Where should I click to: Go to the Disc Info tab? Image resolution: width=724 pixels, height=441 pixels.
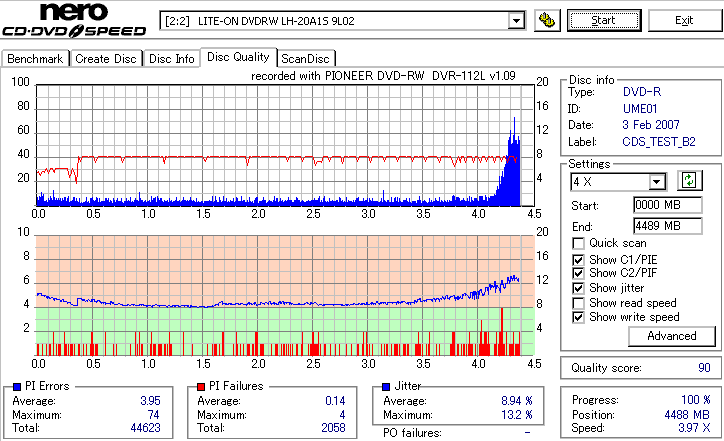click(x=172, y=59)
